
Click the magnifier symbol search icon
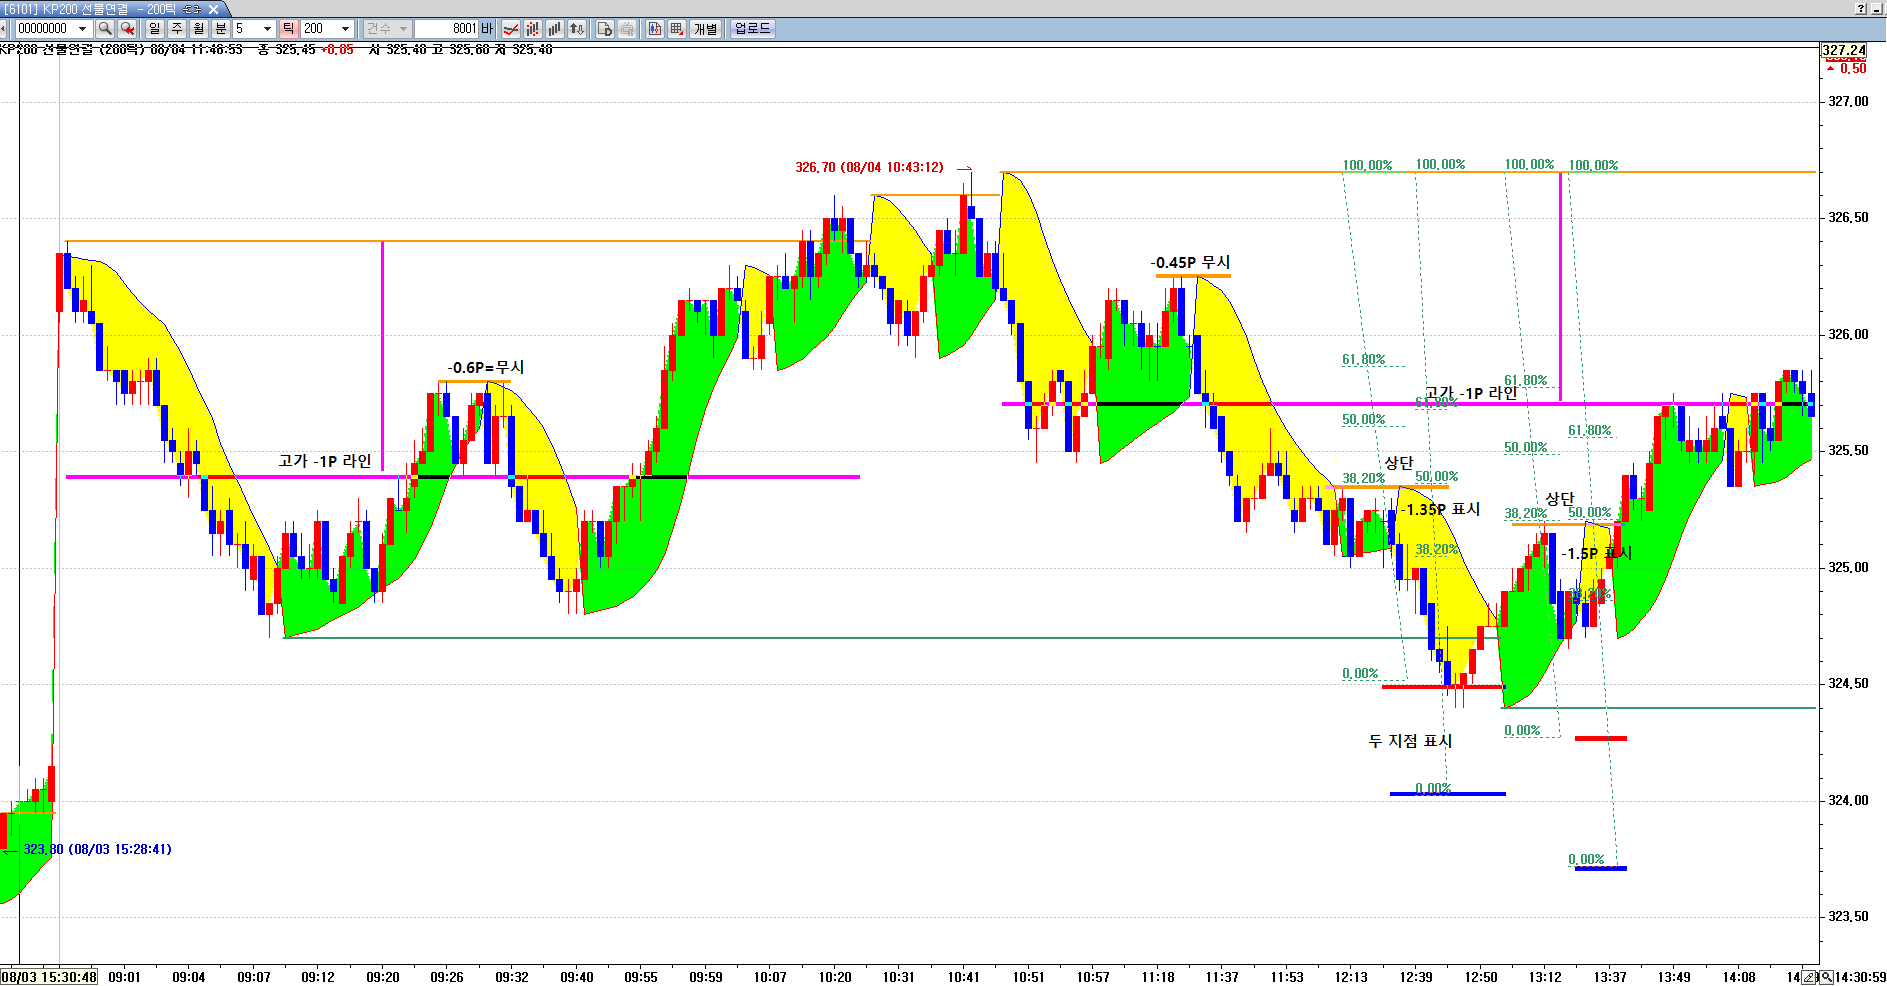tap(104, 29)
